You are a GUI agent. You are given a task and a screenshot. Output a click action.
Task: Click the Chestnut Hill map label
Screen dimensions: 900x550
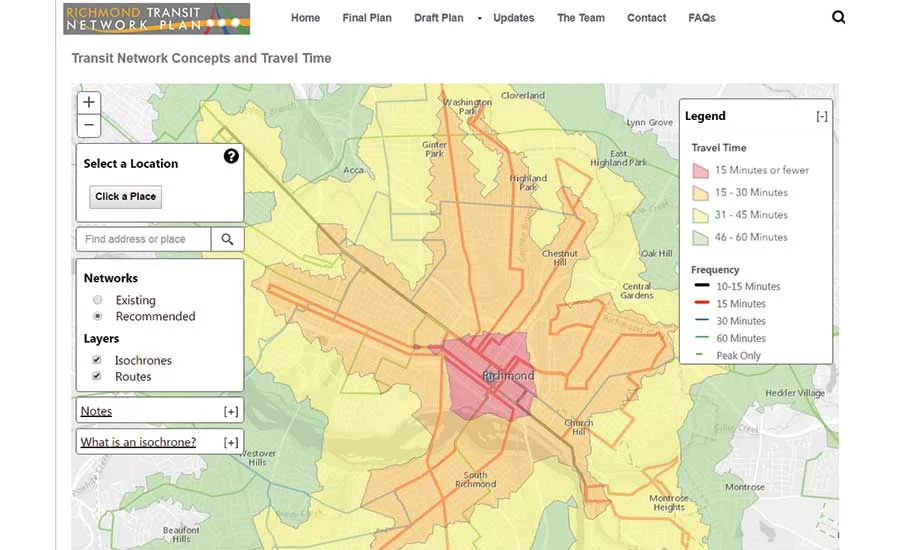point(560,258)
